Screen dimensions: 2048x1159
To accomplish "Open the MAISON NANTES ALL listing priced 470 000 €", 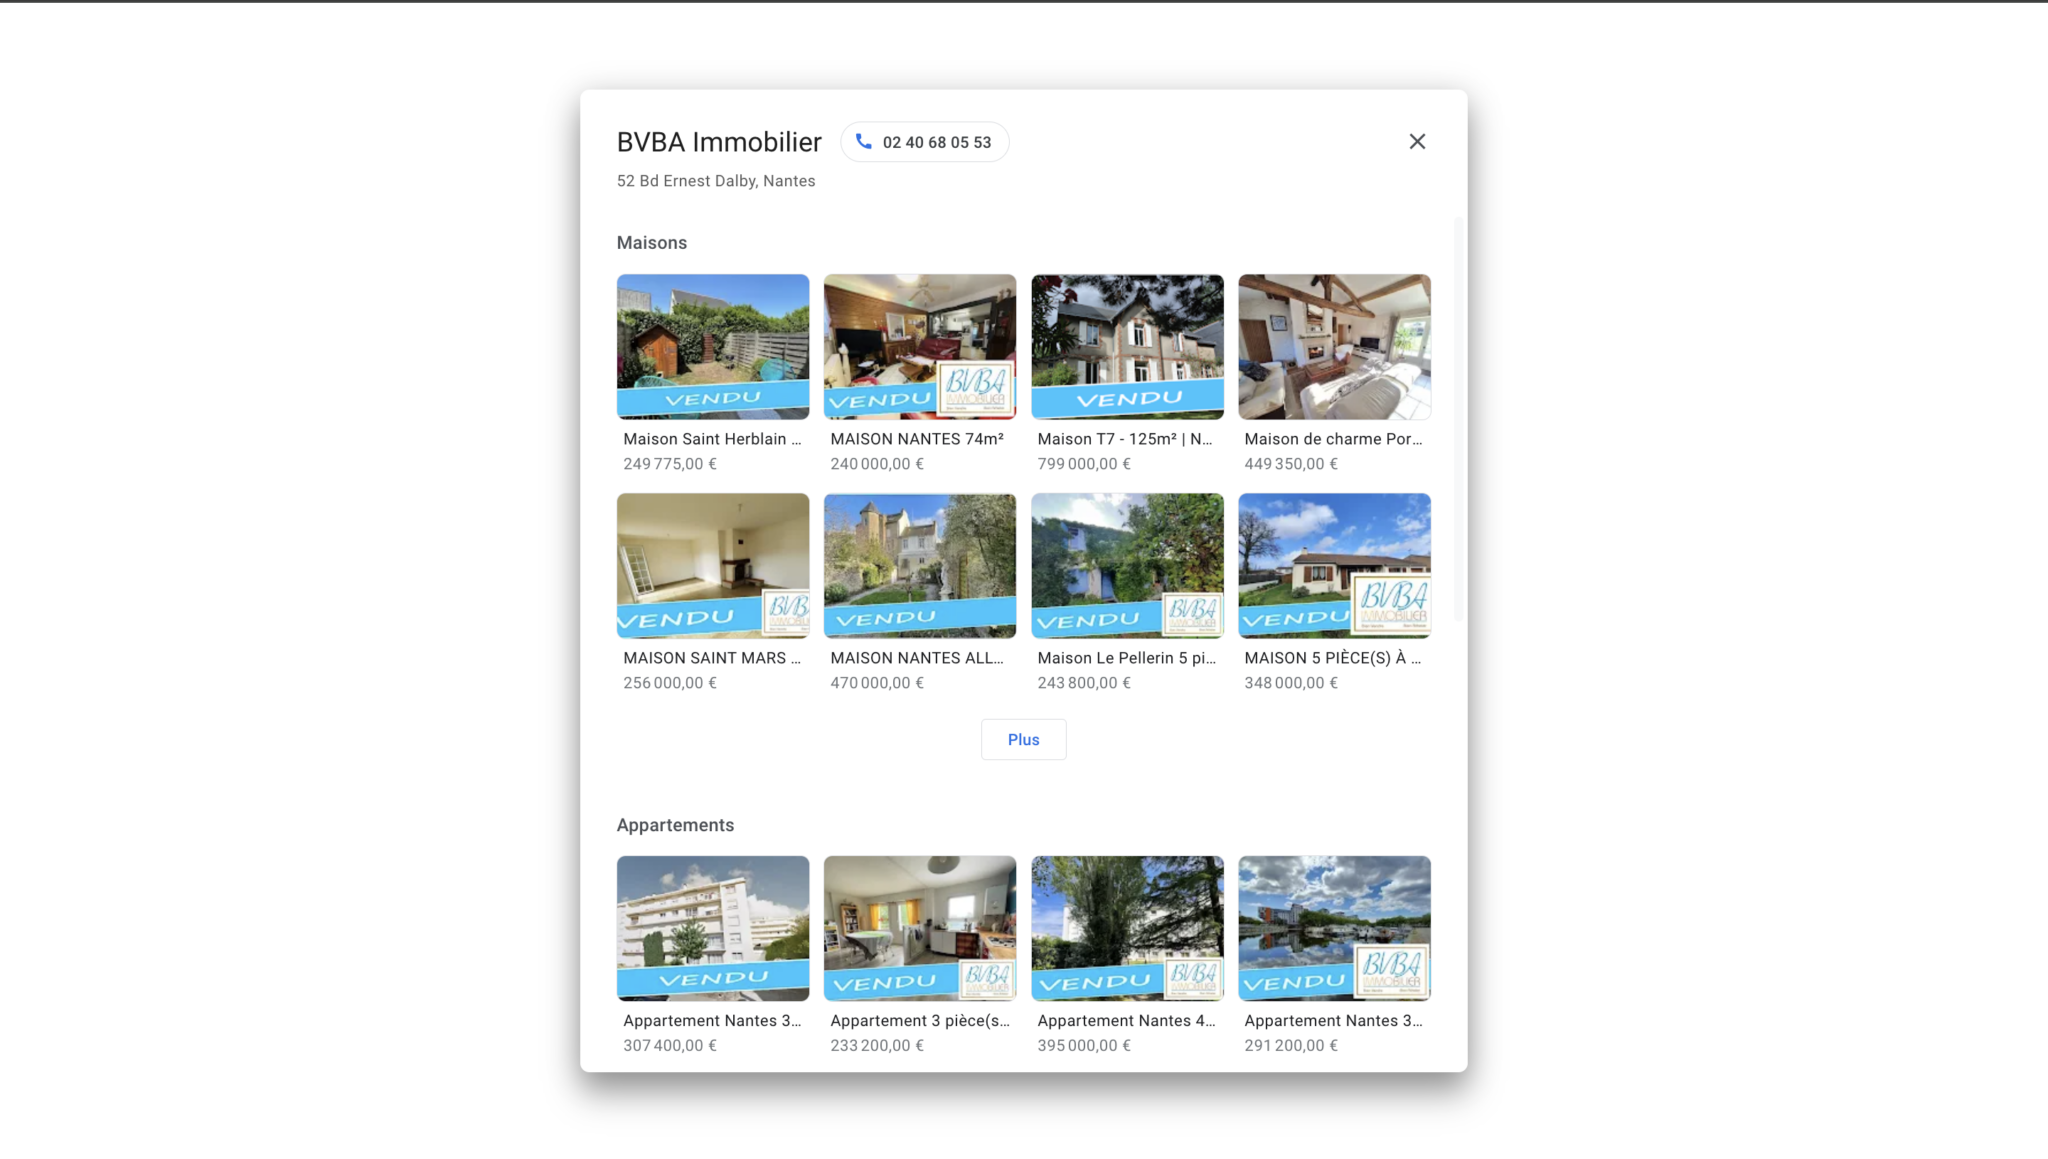I will click(x=919, y=565).
